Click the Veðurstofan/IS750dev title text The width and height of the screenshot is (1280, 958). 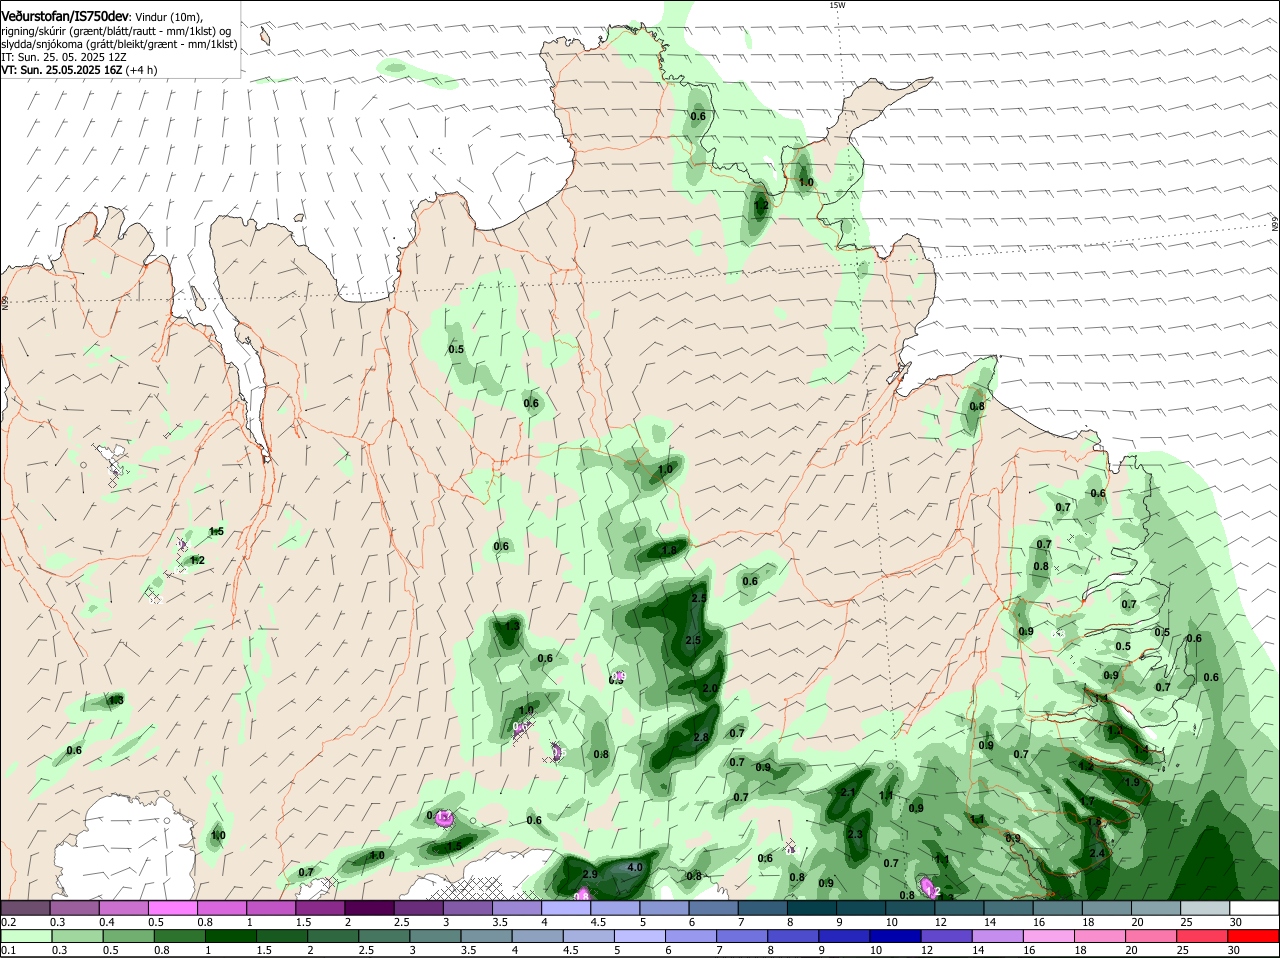[65, 17]
